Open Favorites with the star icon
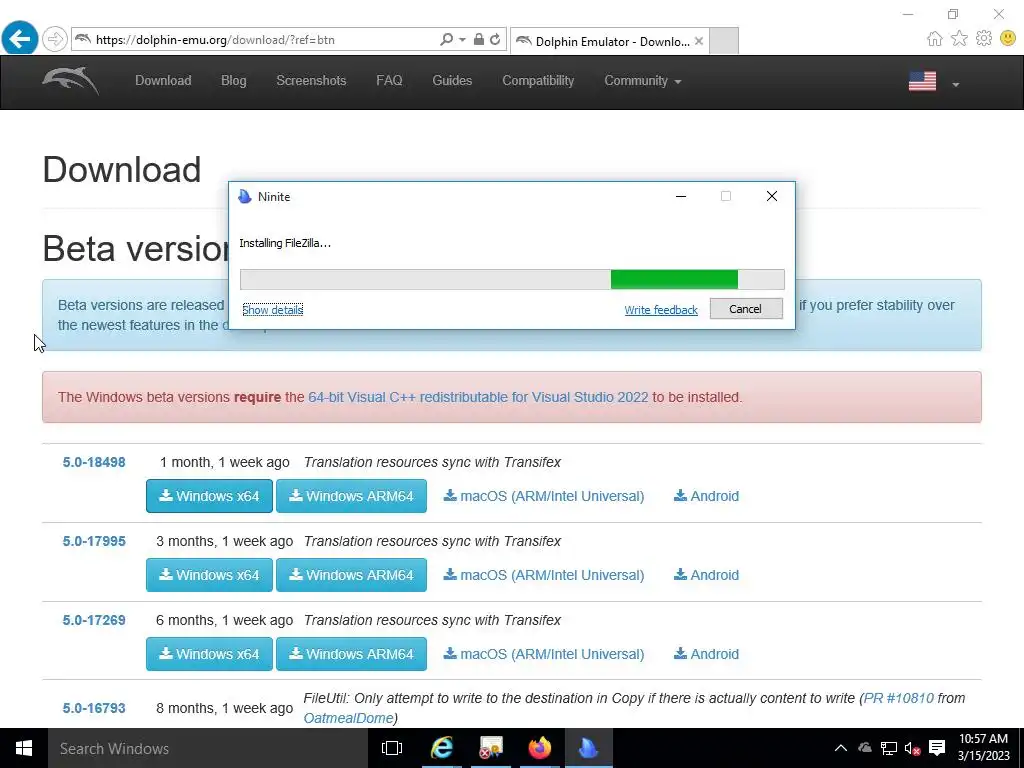The image size is (1024, 768). pyautogui.click(x=959, y=39)
